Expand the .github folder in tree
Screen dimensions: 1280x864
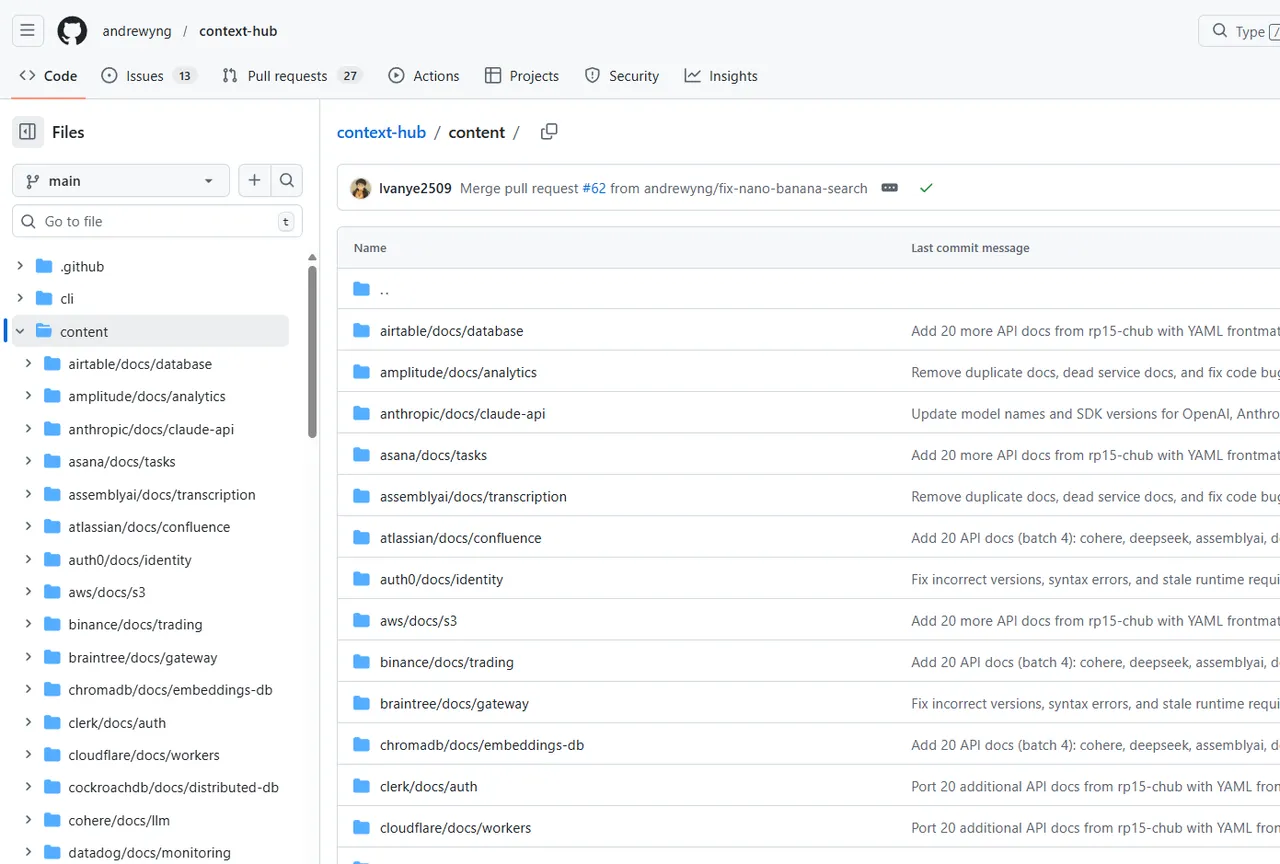(20, 266)
